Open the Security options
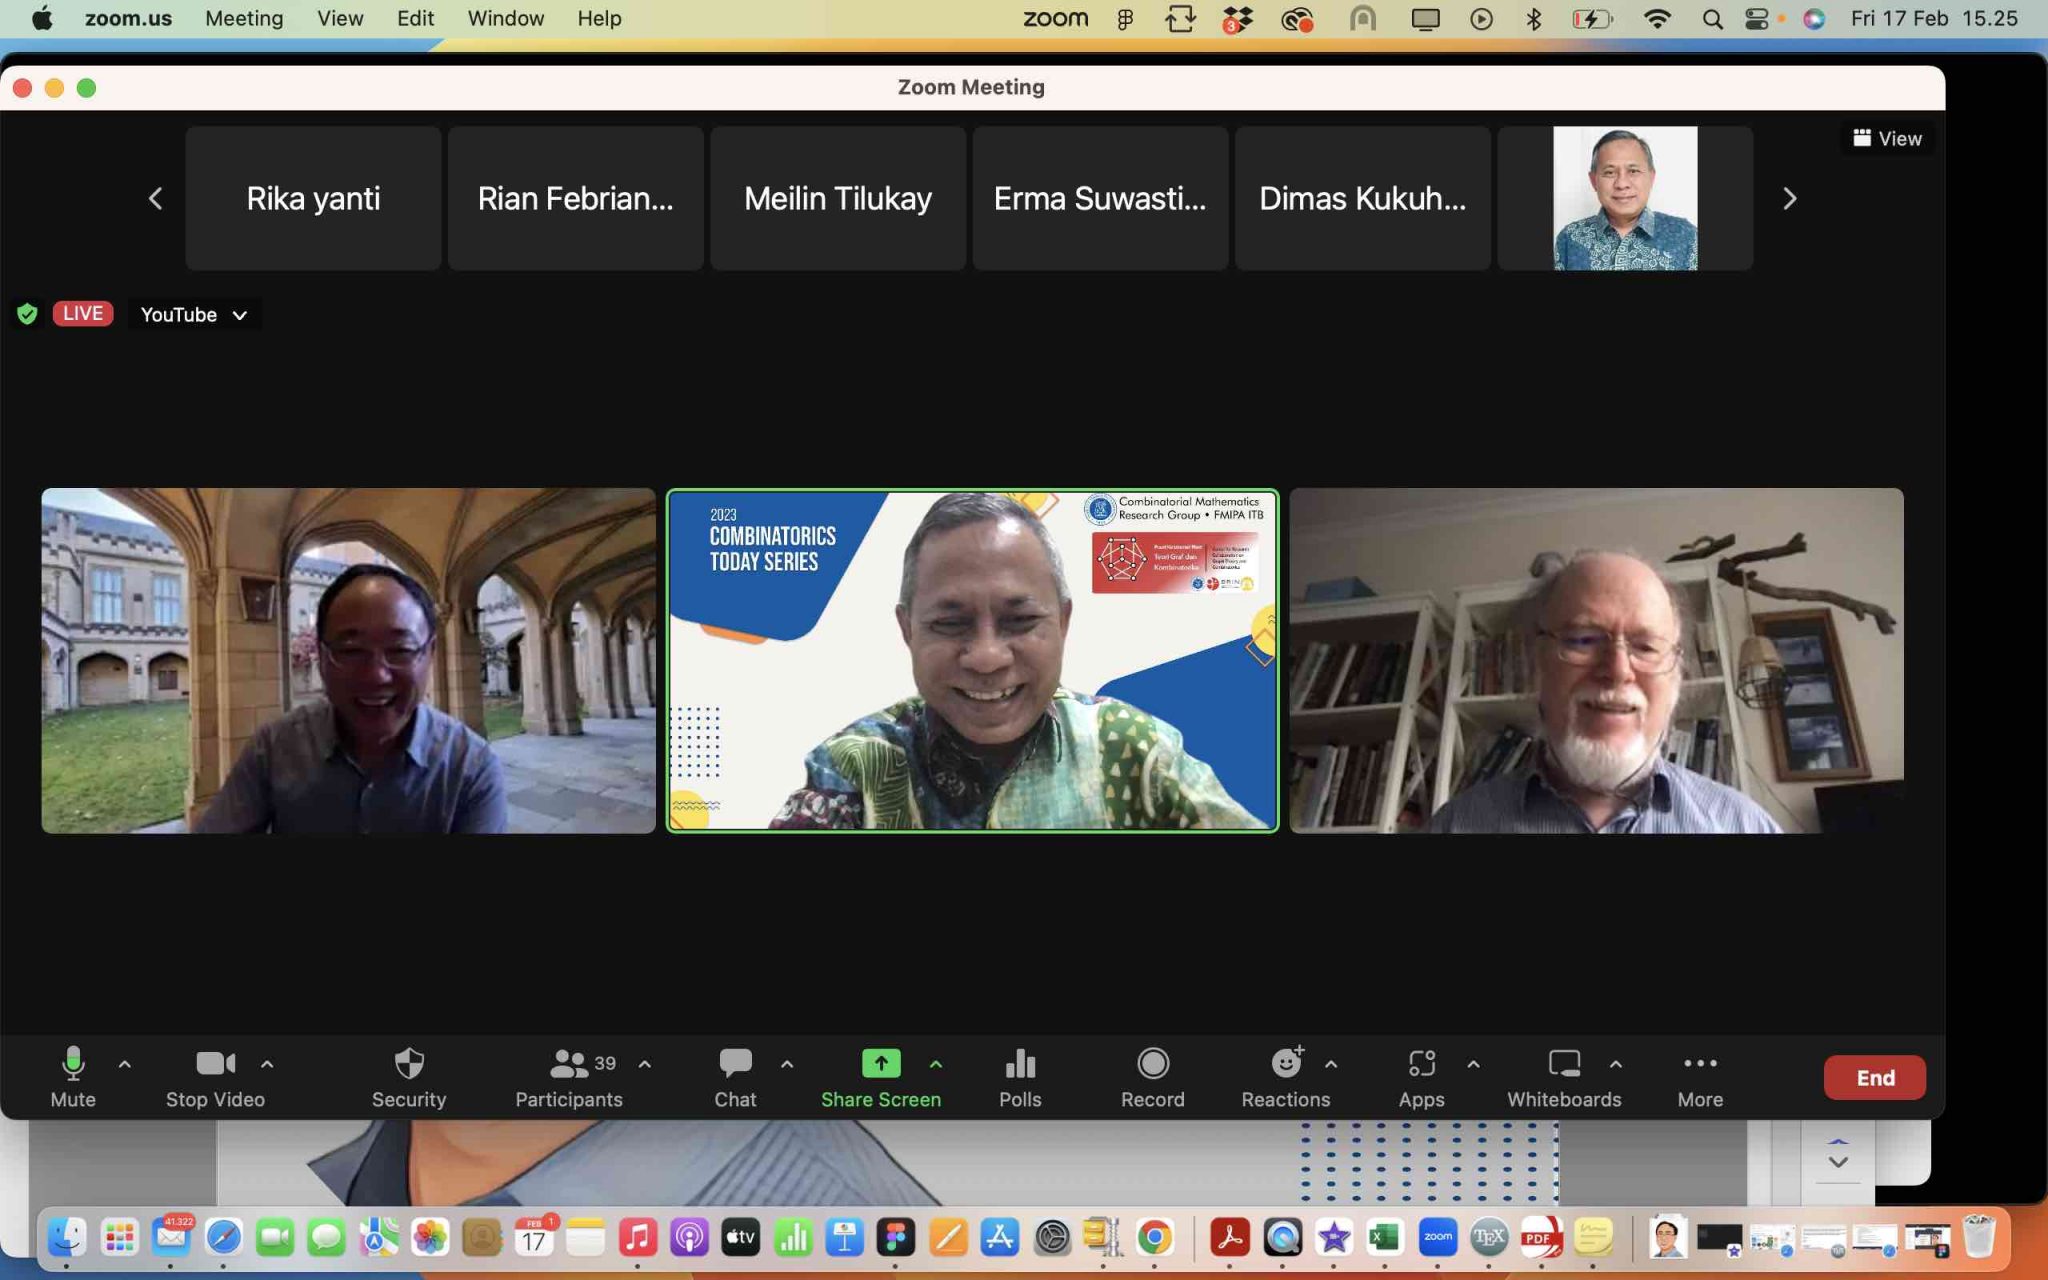This screenshot has width=2048, height=1280. [409, 1077]
